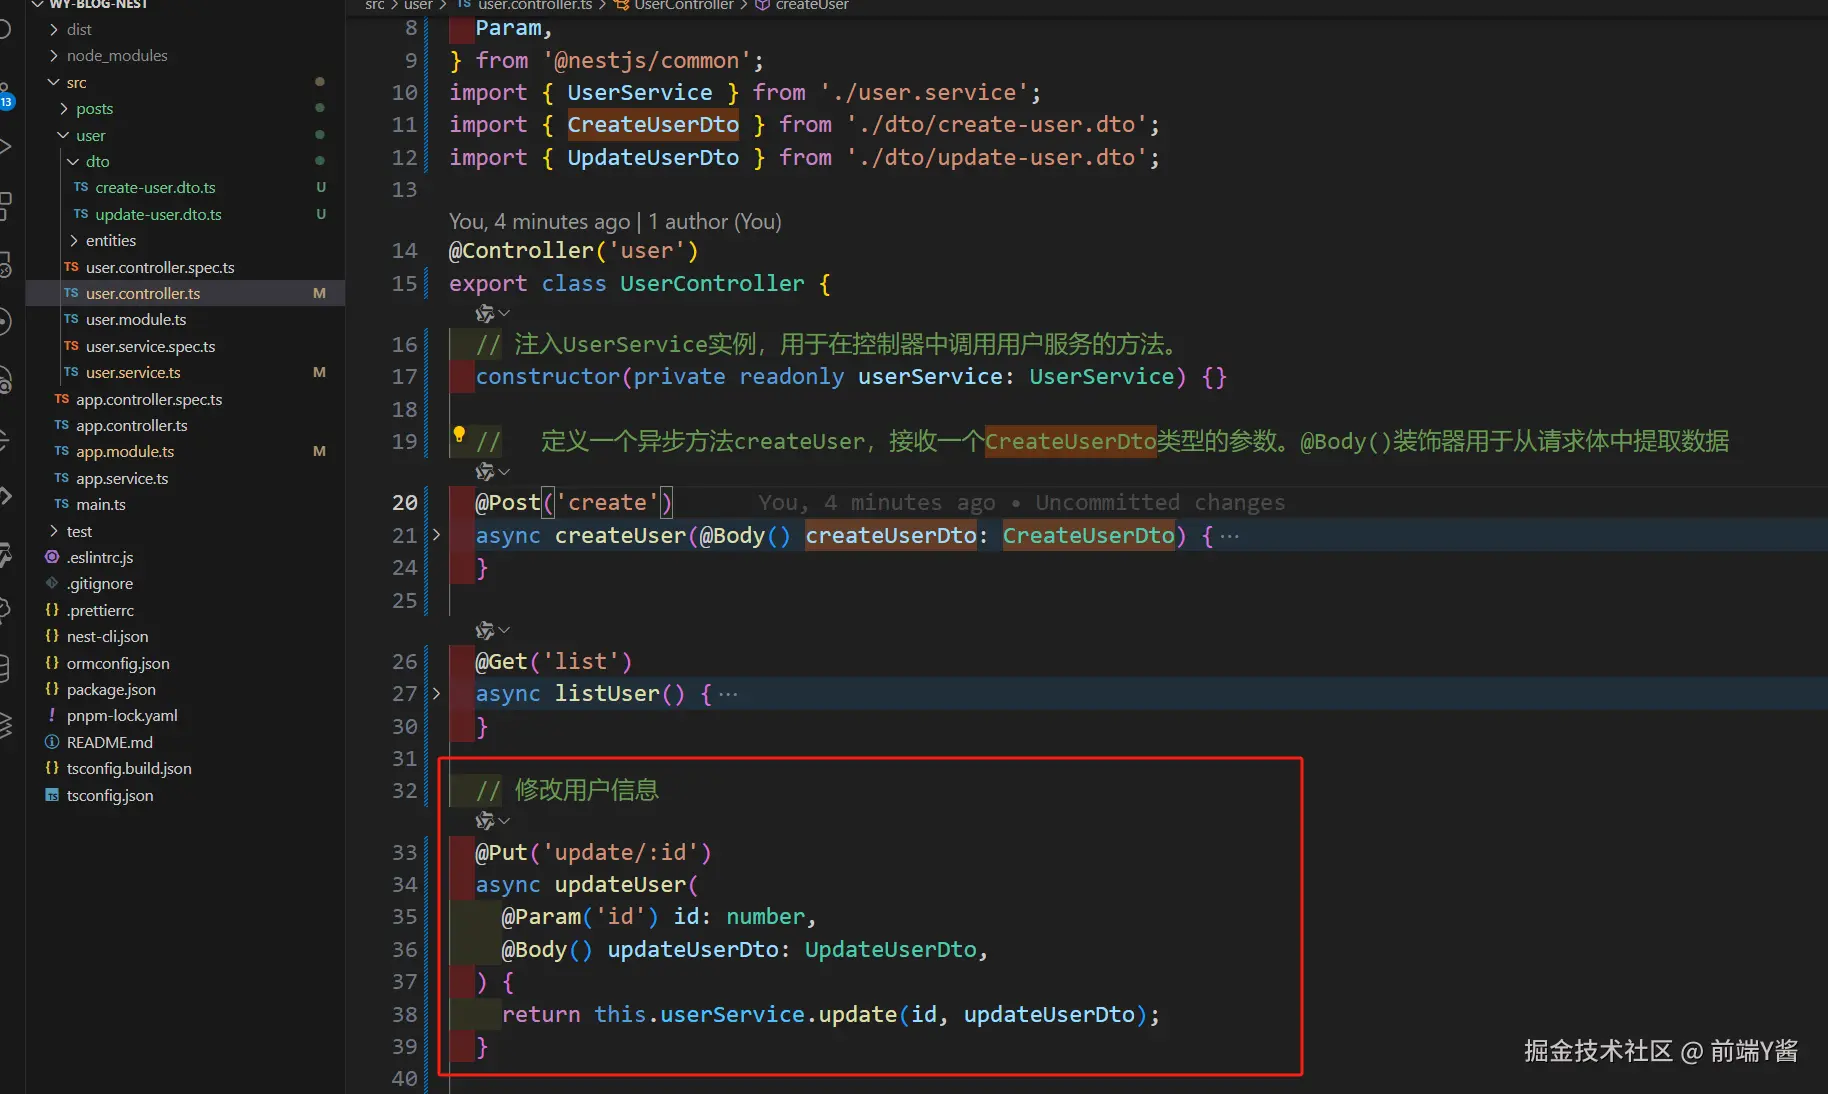Viewport: 1828px width, 1094px height.
Task: Click the './user.service' import path on line 10
Action: pyautogui.click(x=924, y=93)
